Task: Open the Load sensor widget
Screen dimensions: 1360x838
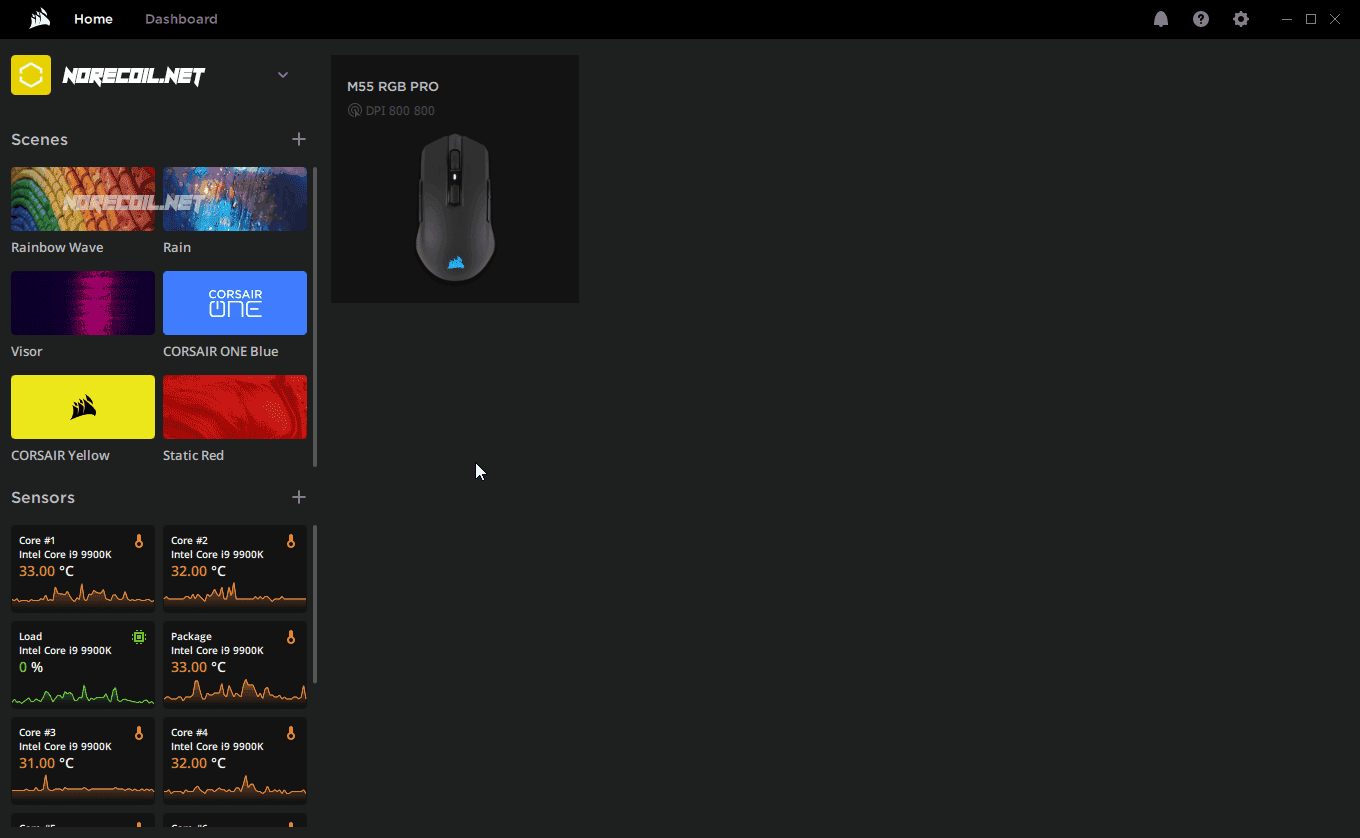Action: coord(83,664)
